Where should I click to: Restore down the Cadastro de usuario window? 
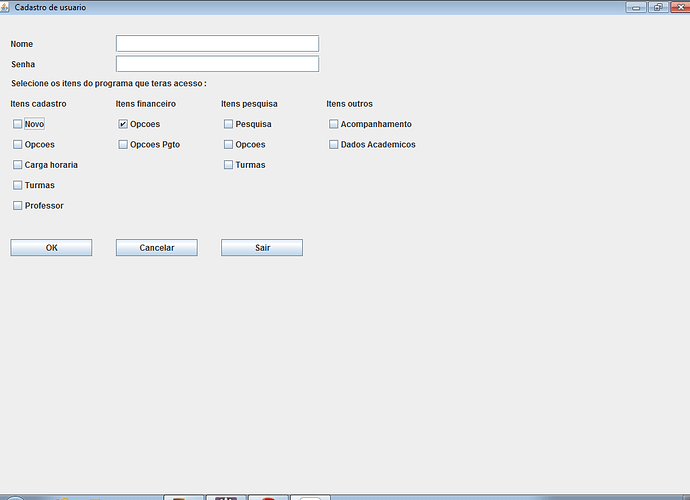click(x=658, y=7)
